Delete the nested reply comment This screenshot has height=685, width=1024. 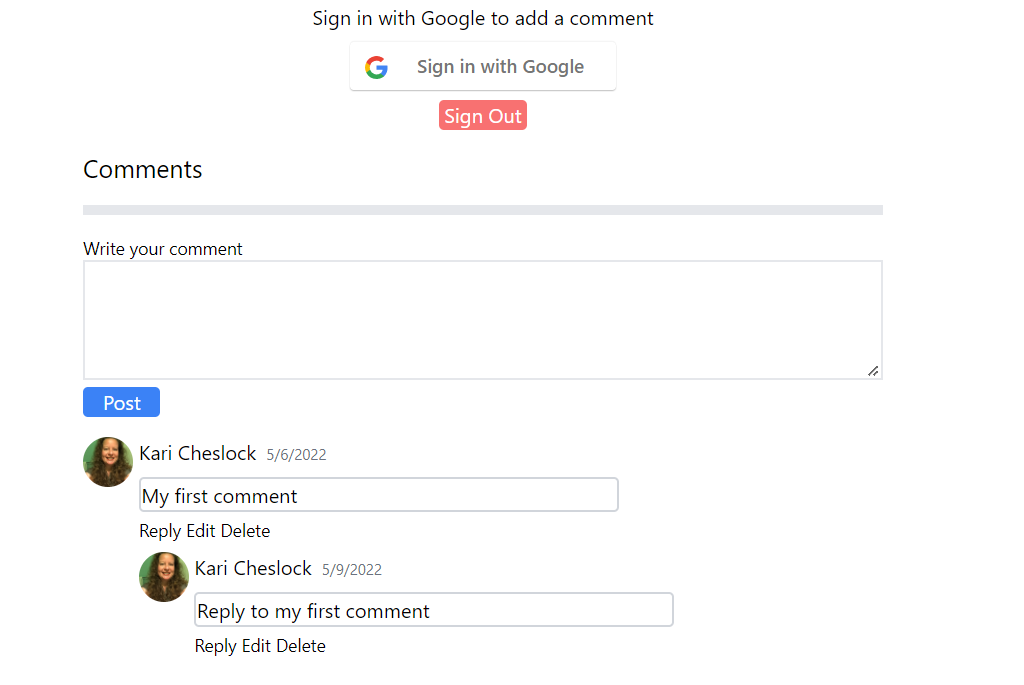pyautogui.click(x=301, y=646)
